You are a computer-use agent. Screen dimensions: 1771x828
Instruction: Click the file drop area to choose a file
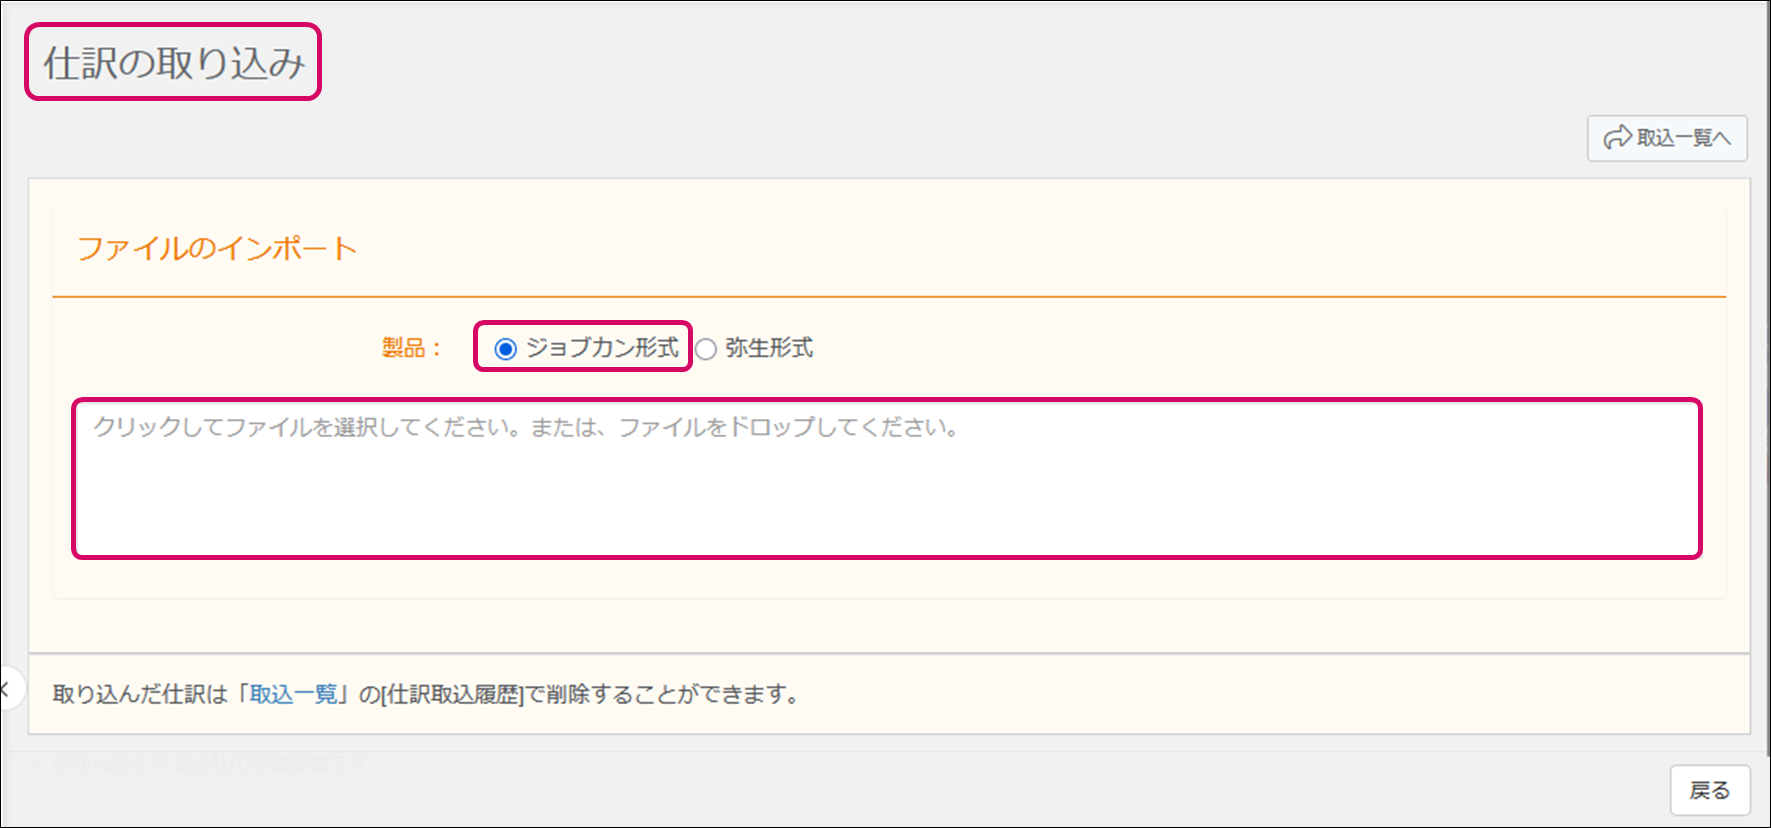tap(886, 478)
